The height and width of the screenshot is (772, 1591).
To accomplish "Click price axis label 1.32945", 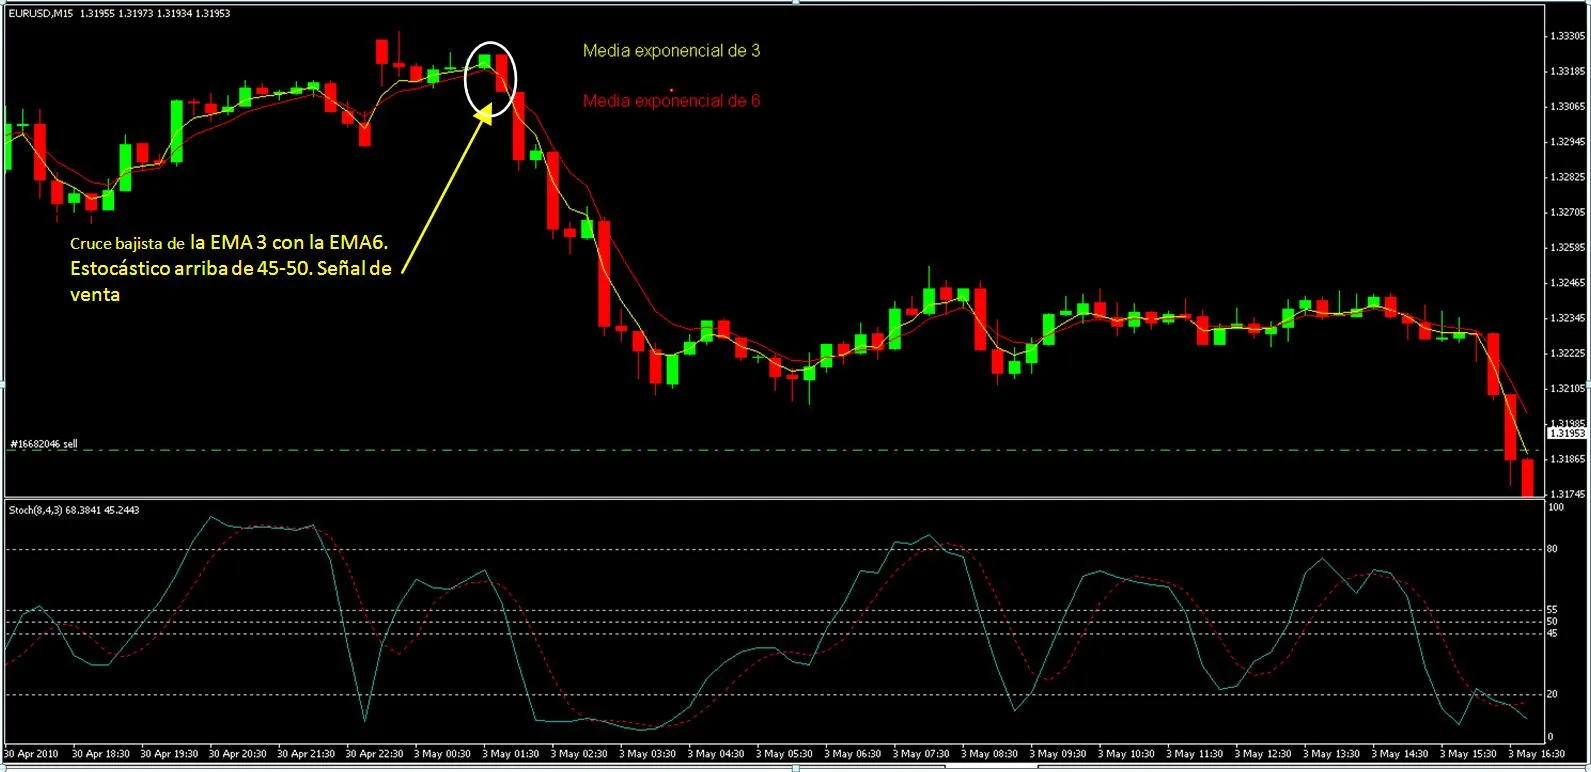I will tap(1567, 142).
